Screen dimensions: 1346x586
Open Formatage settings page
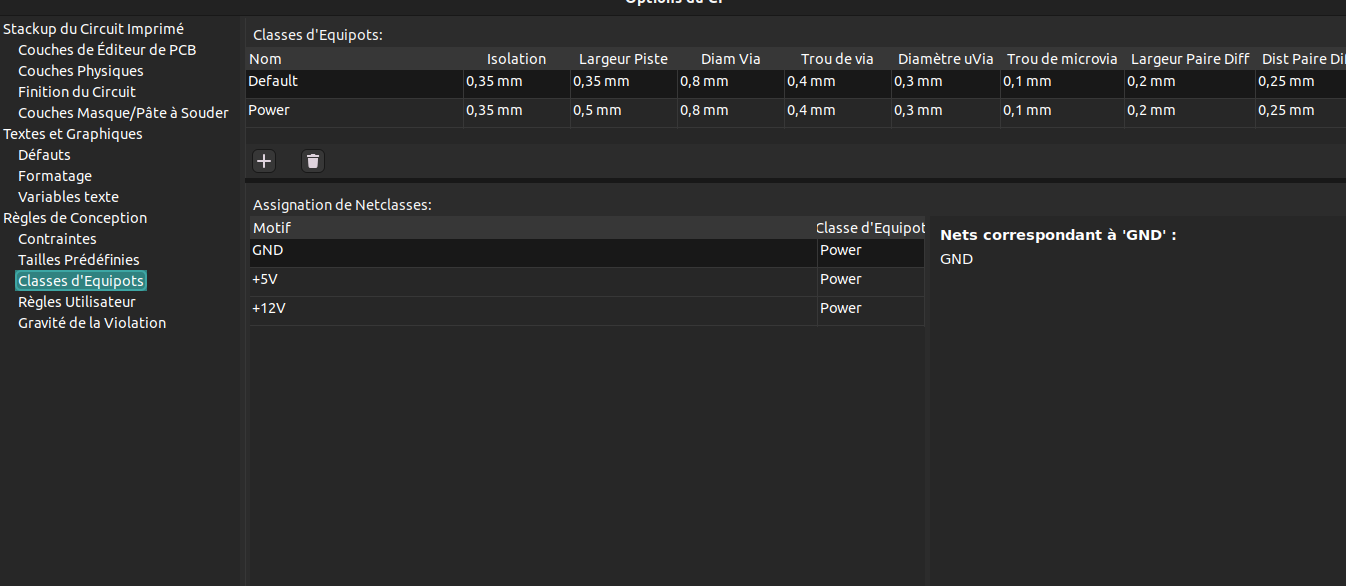tap(55, 176)
